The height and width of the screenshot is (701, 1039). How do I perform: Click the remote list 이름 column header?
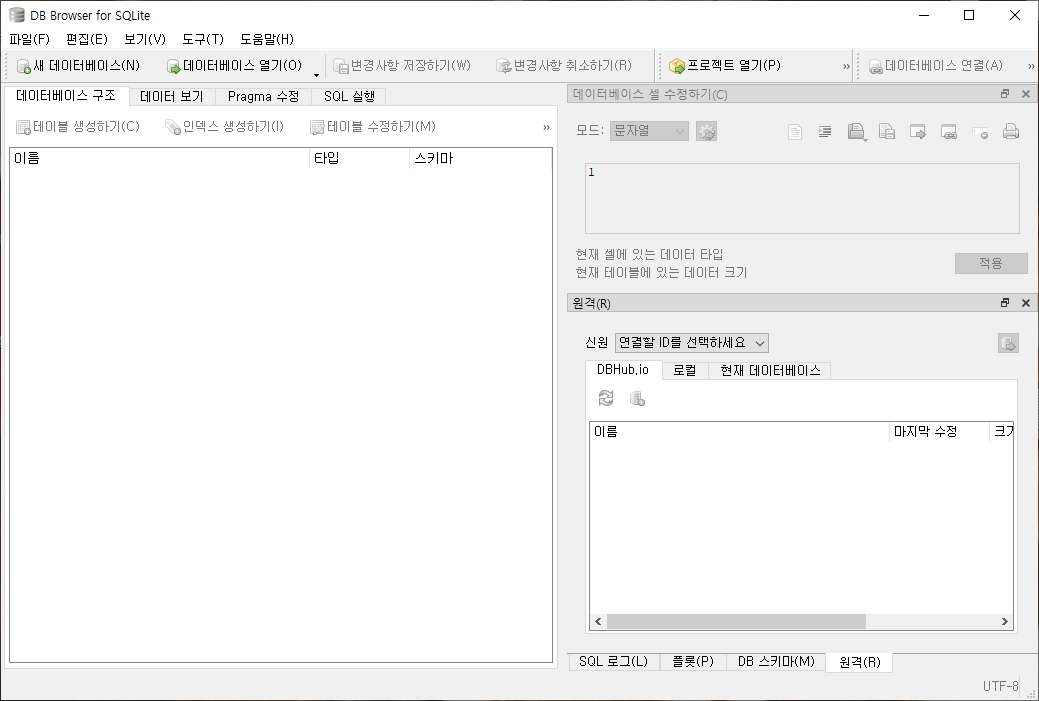(x=739, y=431)
